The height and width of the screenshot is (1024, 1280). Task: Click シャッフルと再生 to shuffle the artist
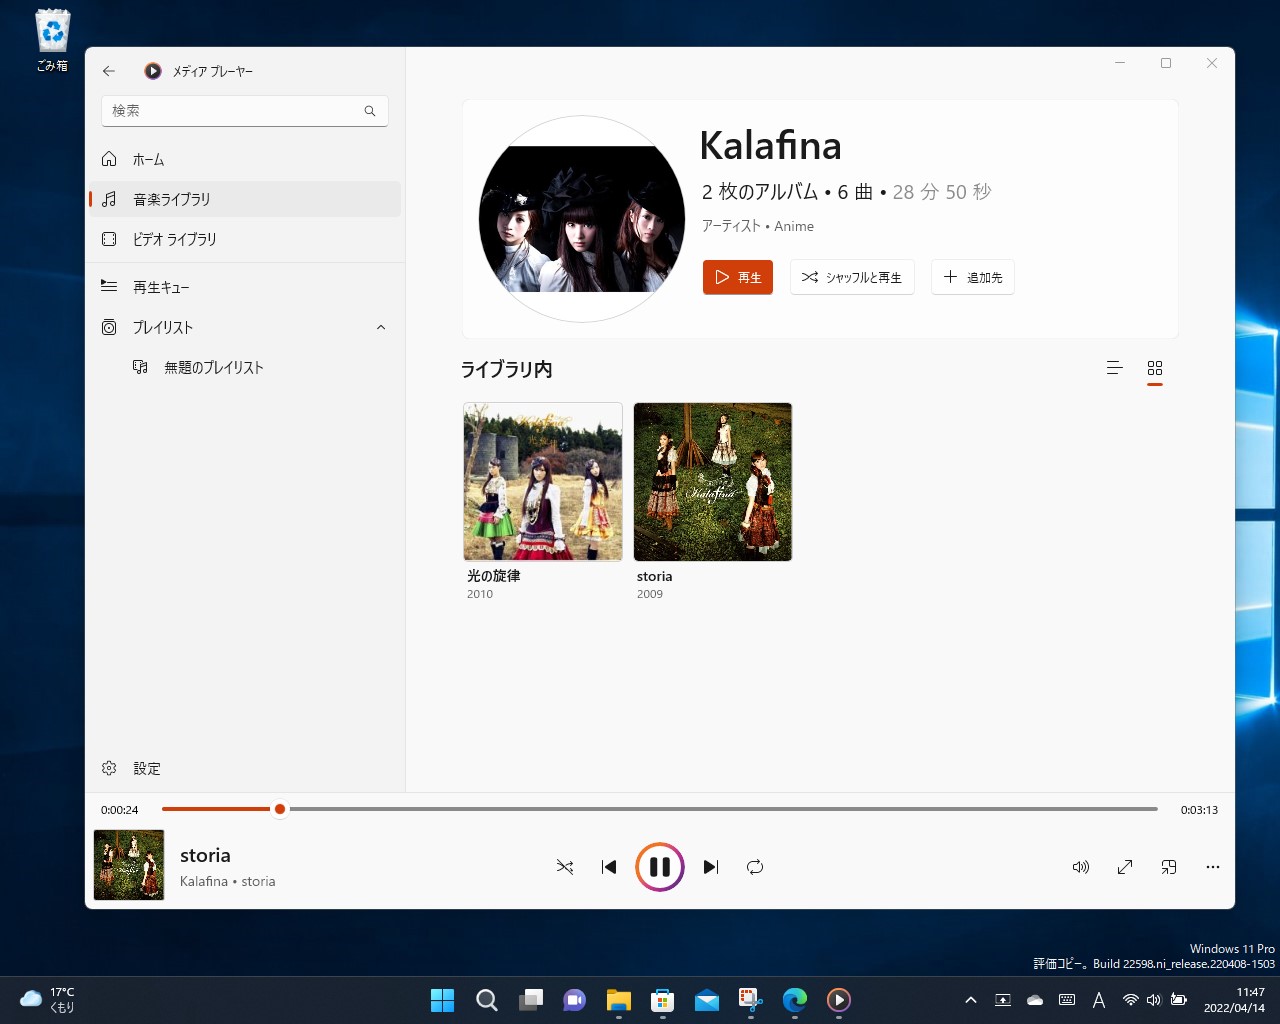[x=852, y=277]
